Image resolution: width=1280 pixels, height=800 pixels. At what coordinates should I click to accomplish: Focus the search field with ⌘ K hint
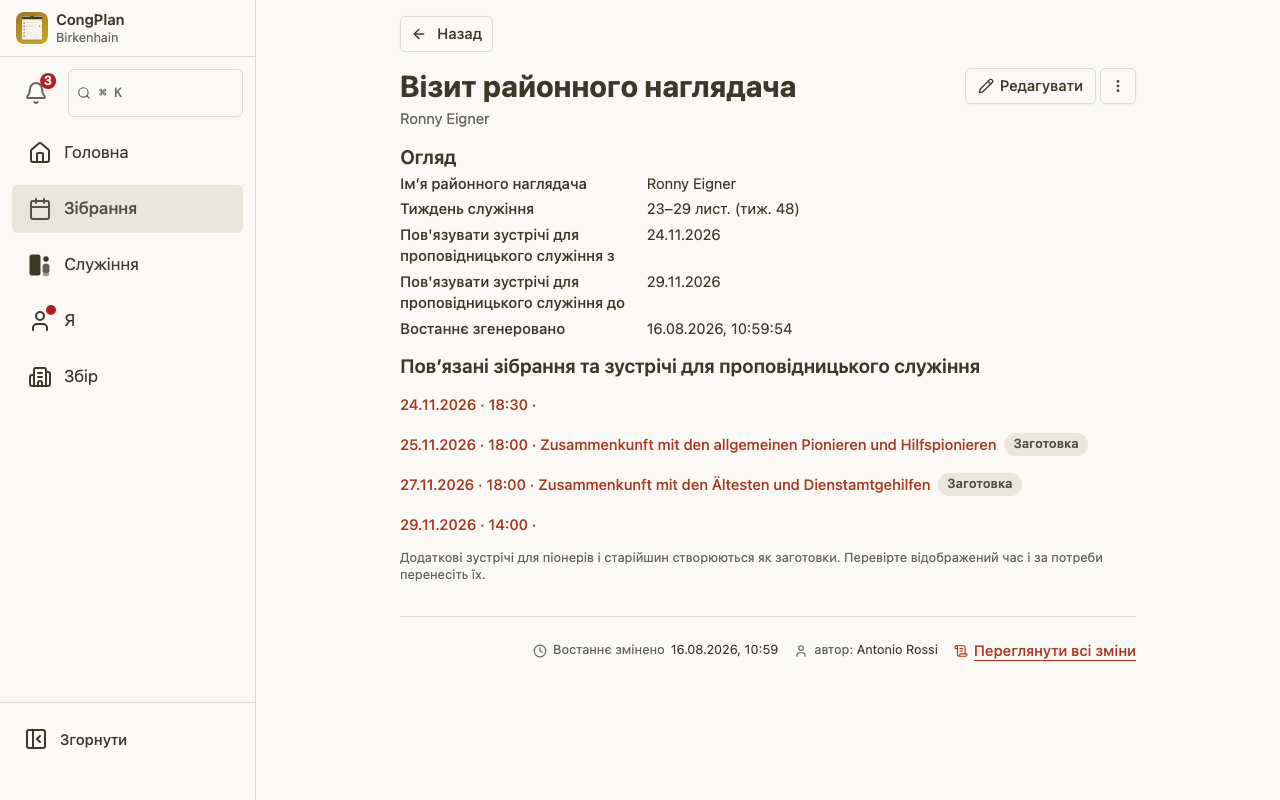click(155, 93)
